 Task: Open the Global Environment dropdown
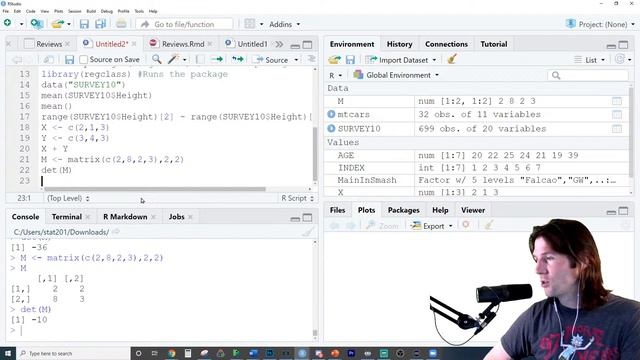pos(396,75)
